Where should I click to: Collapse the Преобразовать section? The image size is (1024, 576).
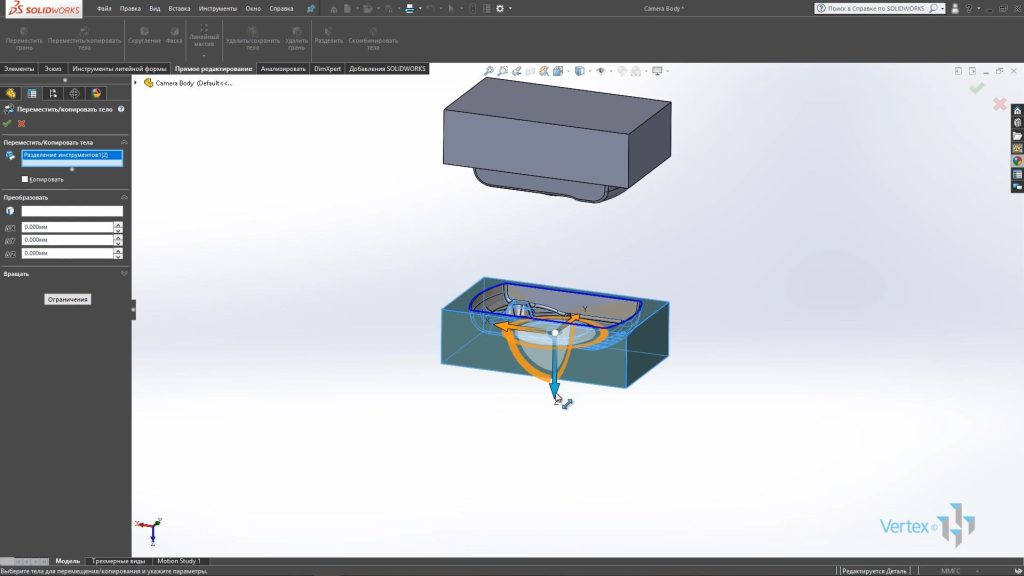pos(124,197)
